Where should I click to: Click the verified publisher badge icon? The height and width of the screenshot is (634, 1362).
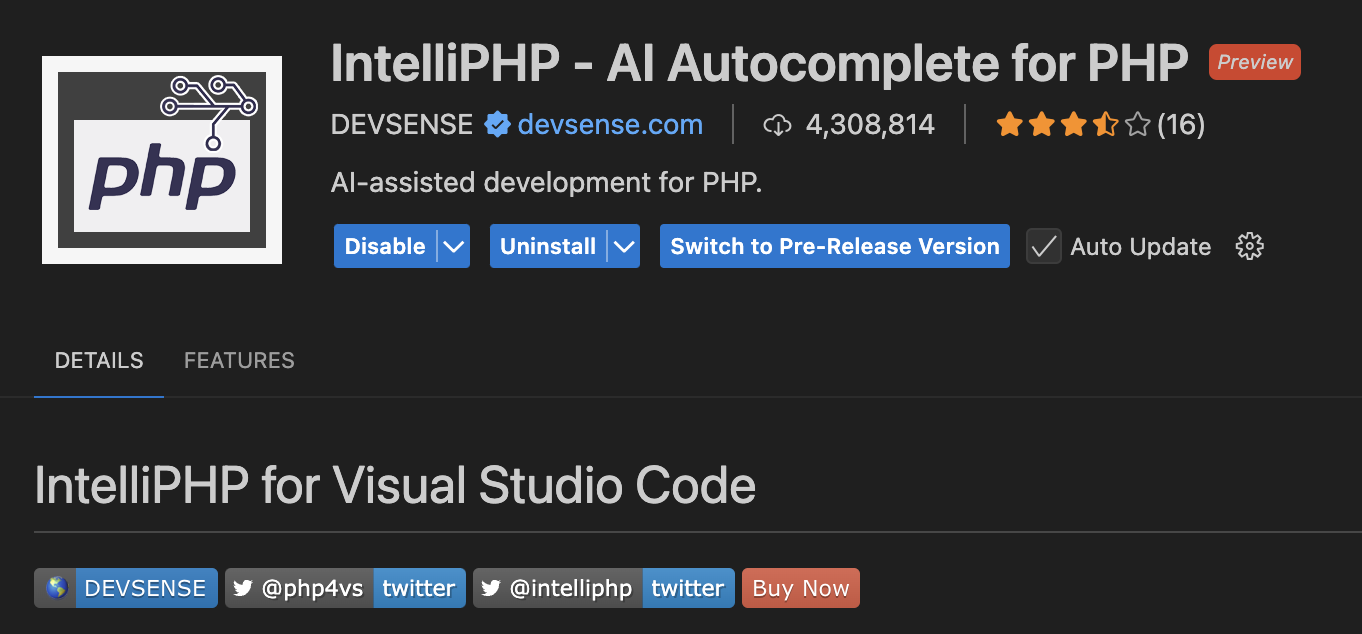pyautogui.click(x=496, y=125)
